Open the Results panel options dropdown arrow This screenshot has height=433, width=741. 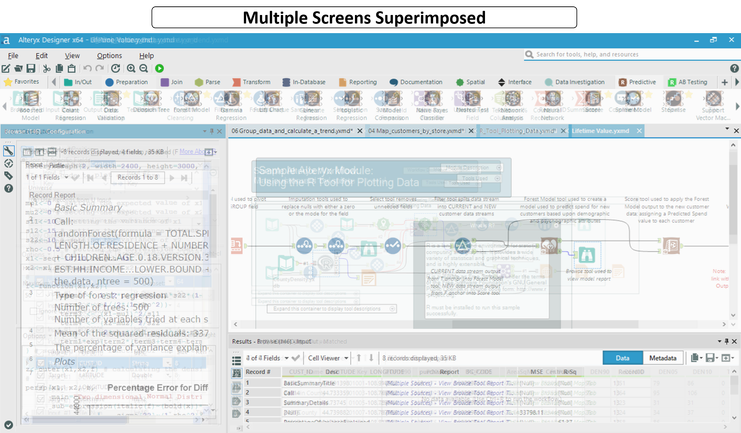pyautogui.click(x=719, y=341)
